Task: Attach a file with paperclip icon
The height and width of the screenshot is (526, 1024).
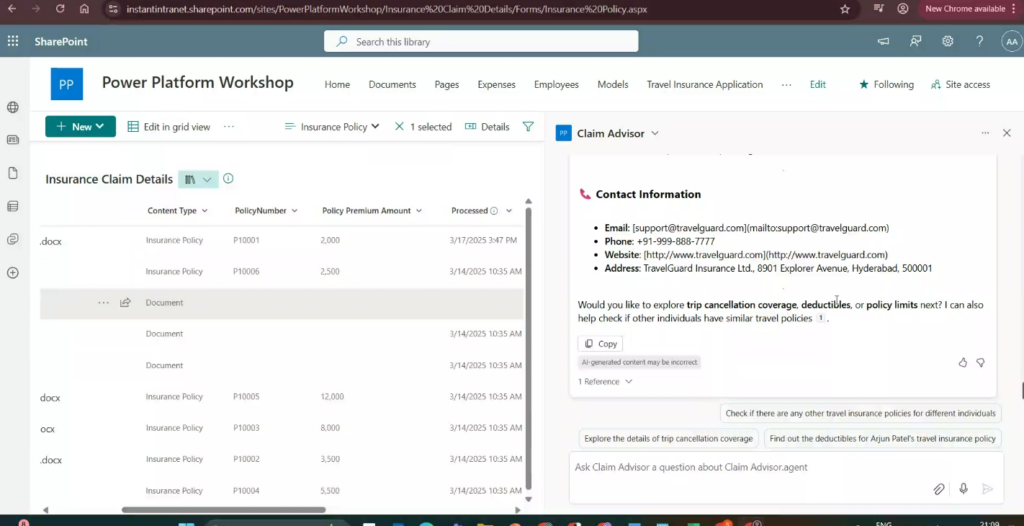Action: (x=938, y=489)
